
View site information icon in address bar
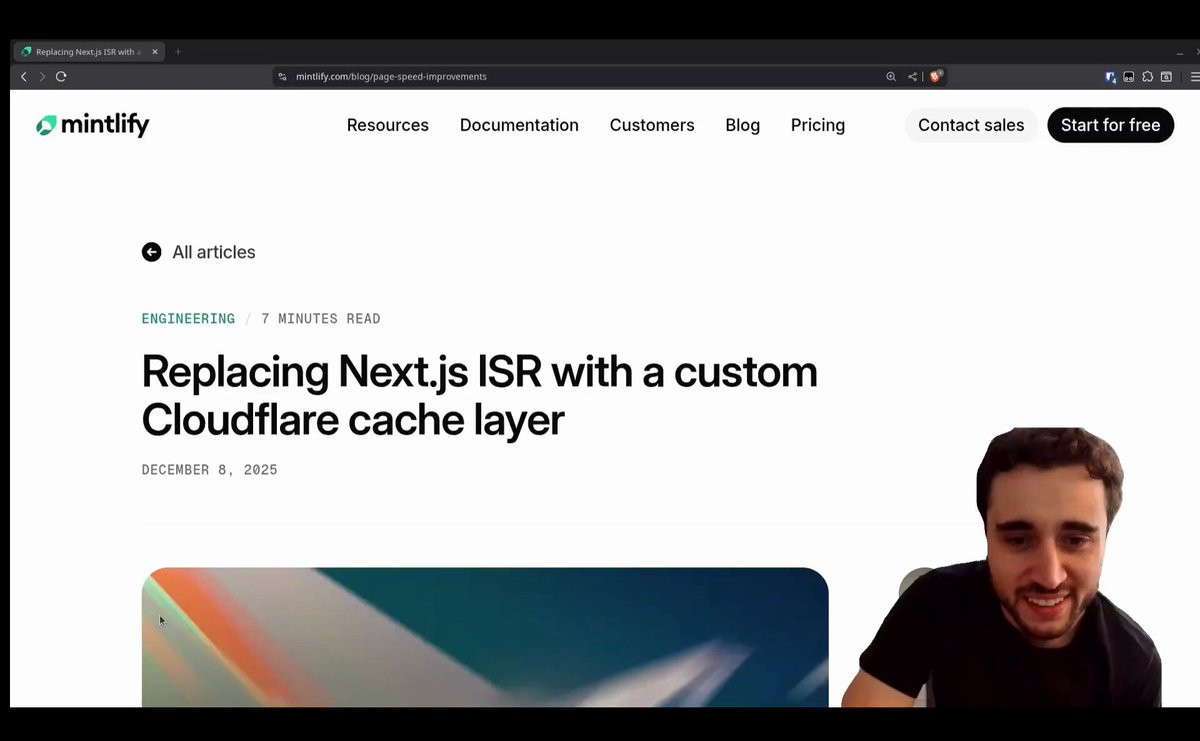pyautogui.click(x=283, y=76)
